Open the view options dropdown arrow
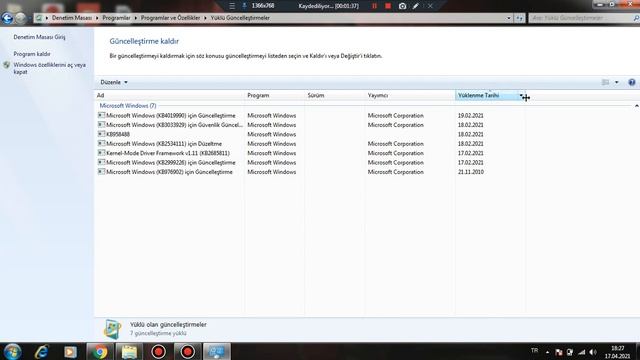Image resolution: width=640 pixels, height=360 pixels. (617, 82)
